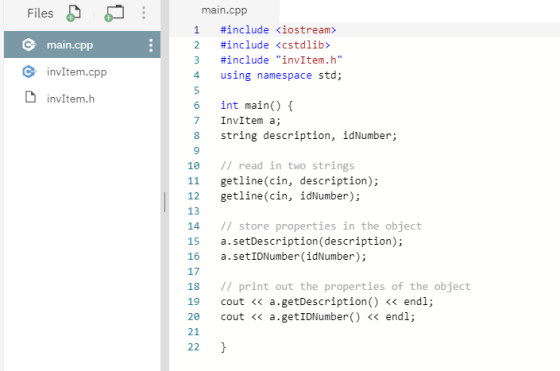
Task: Click line number 15 in the gutter
Action: tap(194, 241)
